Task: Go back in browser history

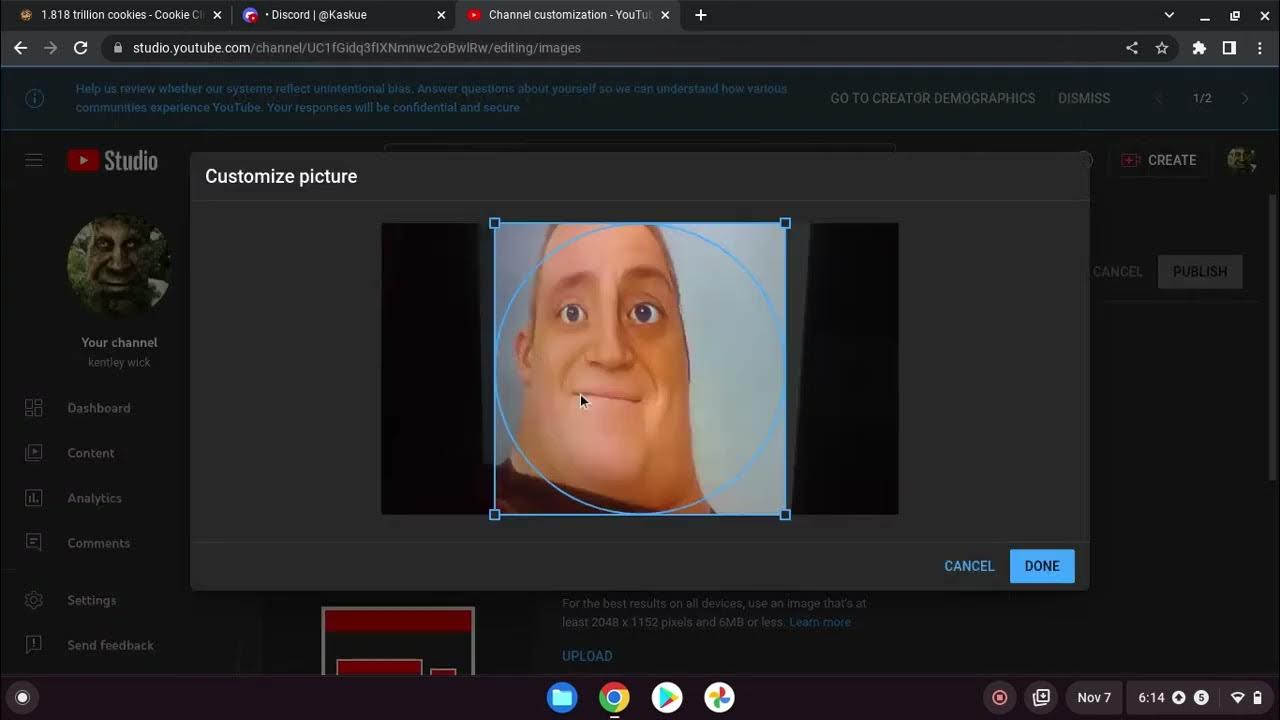Action: [20, 48]
